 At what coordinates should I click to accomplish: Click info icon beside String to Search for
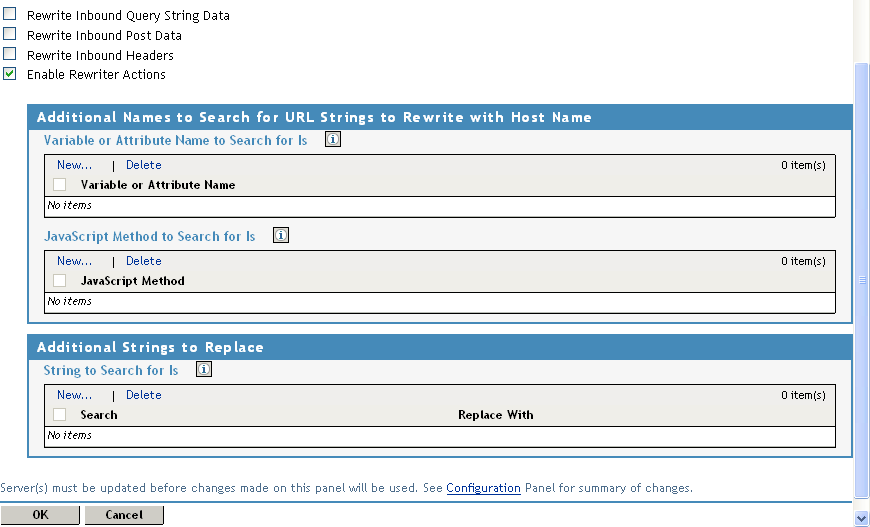(x=204, y=370)
